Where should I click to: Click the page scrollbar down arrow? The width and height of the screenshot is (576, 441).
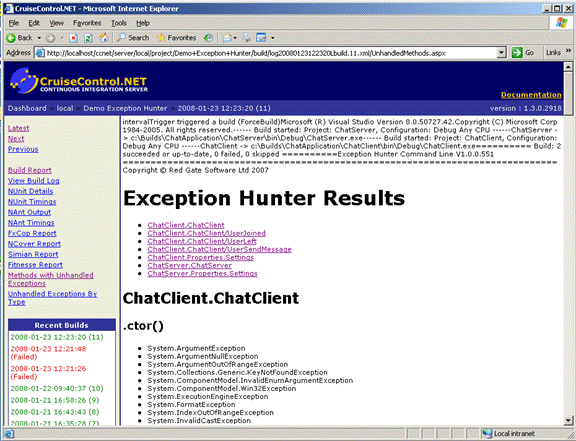tap(568, 420)
